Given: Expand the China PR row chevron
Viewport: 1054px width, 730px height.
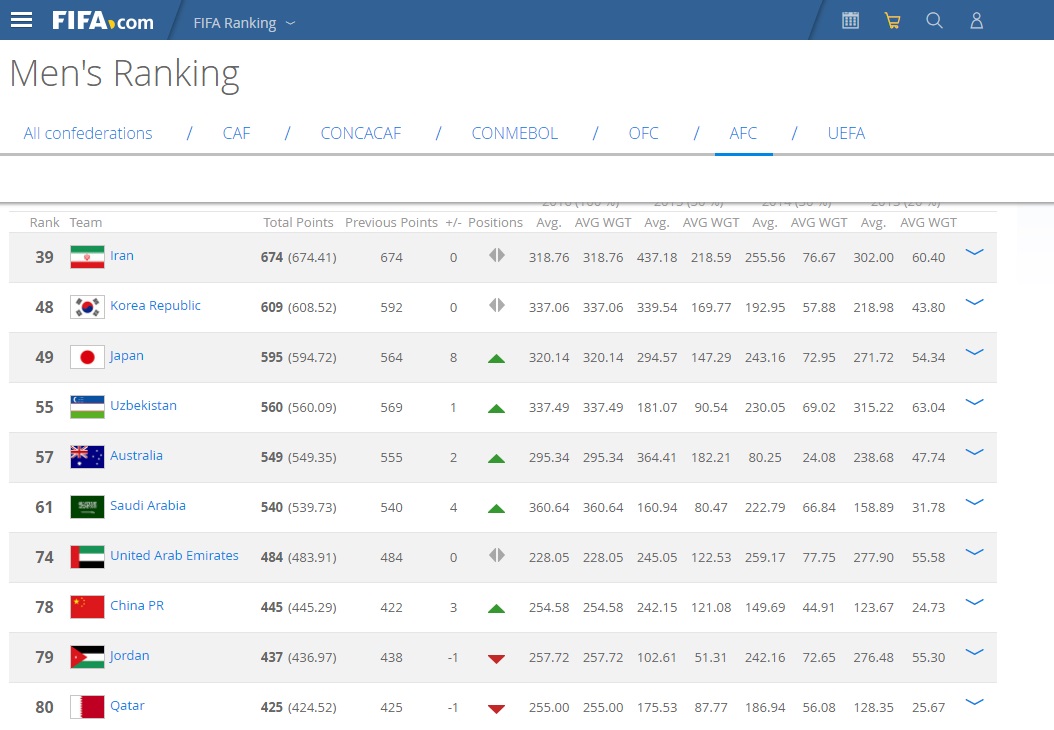Looking at the screenshot, I should [974, 603].
